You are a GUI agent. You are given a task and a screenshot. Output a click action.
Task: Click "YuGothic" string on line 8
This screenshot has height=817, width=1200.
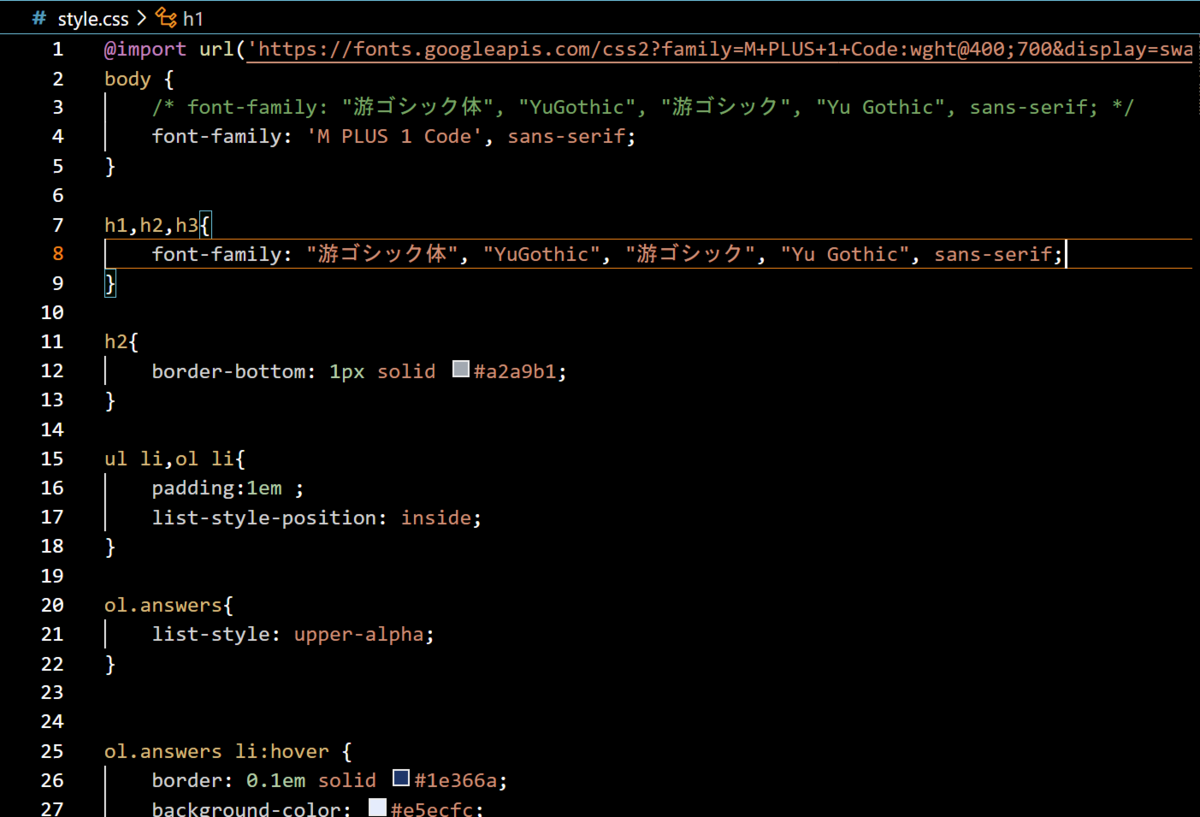click(x=542, y=254)
